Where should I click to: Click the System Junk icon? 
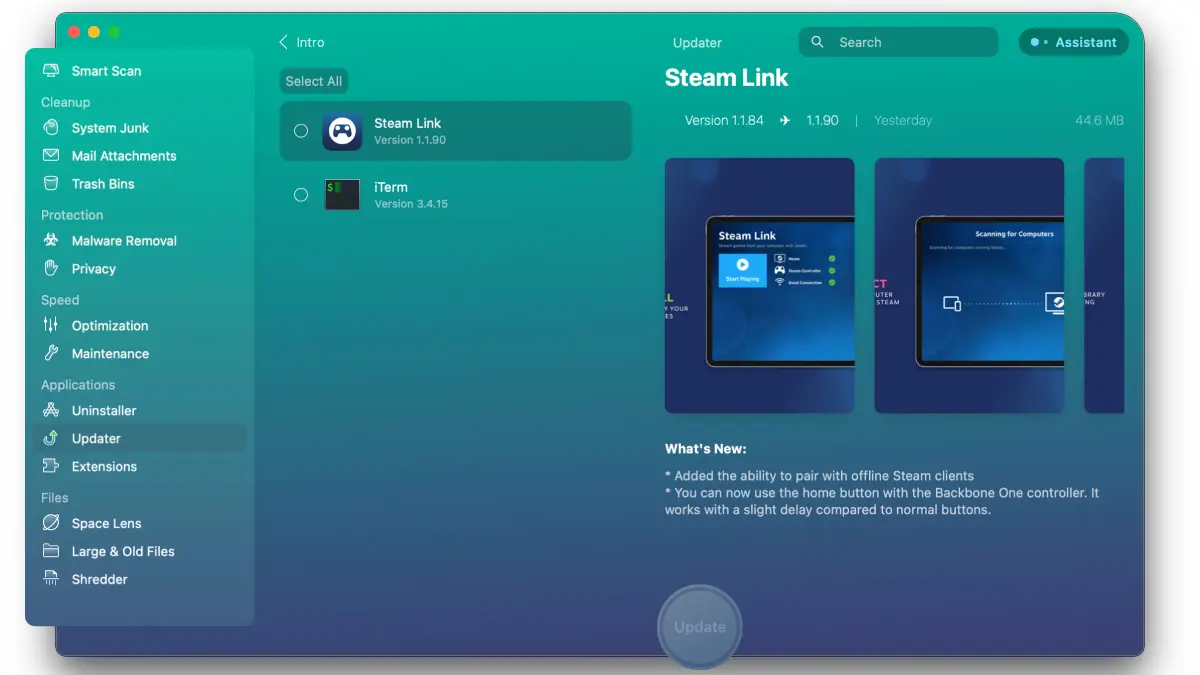[x=51, y=128]
